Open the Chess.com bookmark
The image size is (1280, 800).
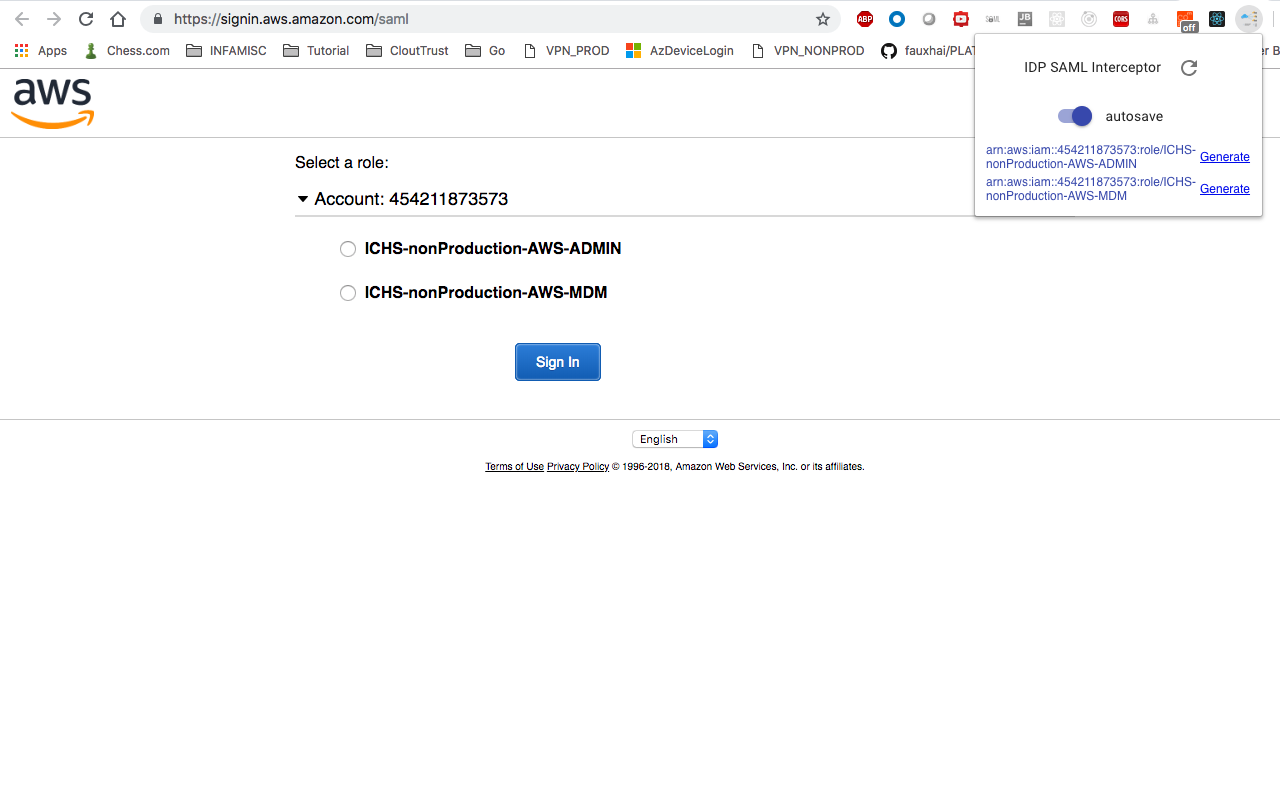[x=126, y=50]
